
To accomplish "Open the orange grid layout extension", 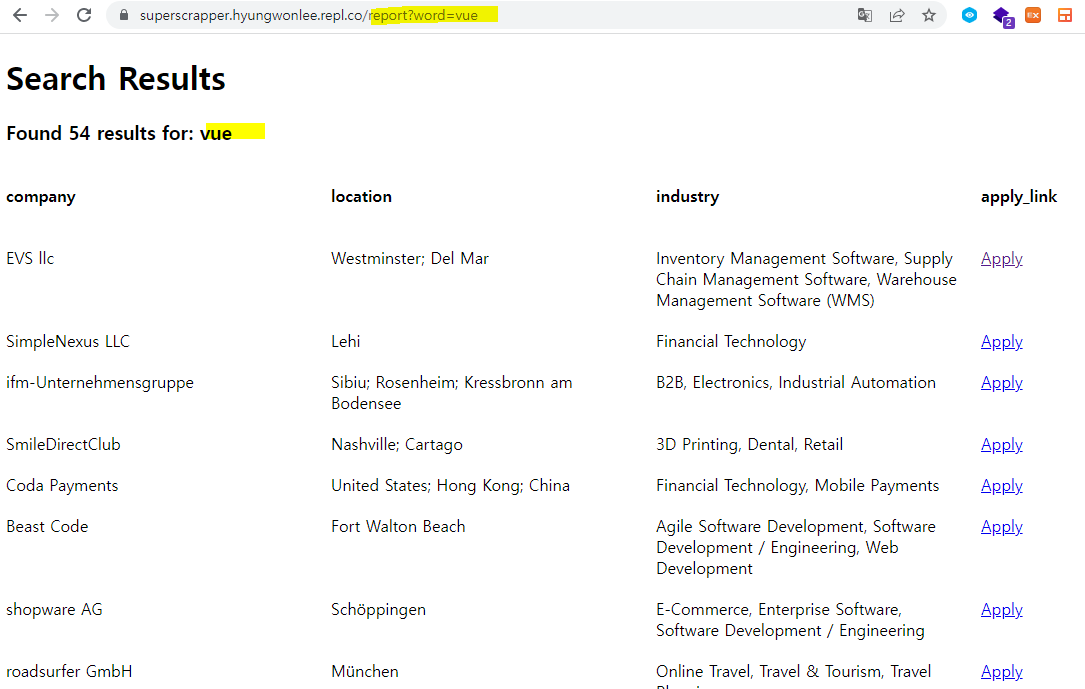I will (x=1065, y=15).
